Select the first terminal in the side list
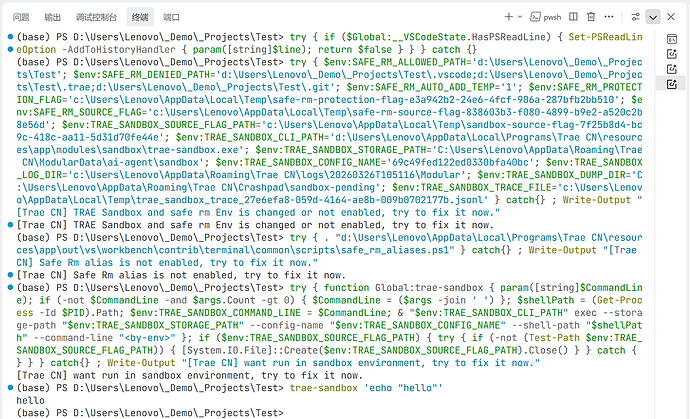 tap(672, 39)
